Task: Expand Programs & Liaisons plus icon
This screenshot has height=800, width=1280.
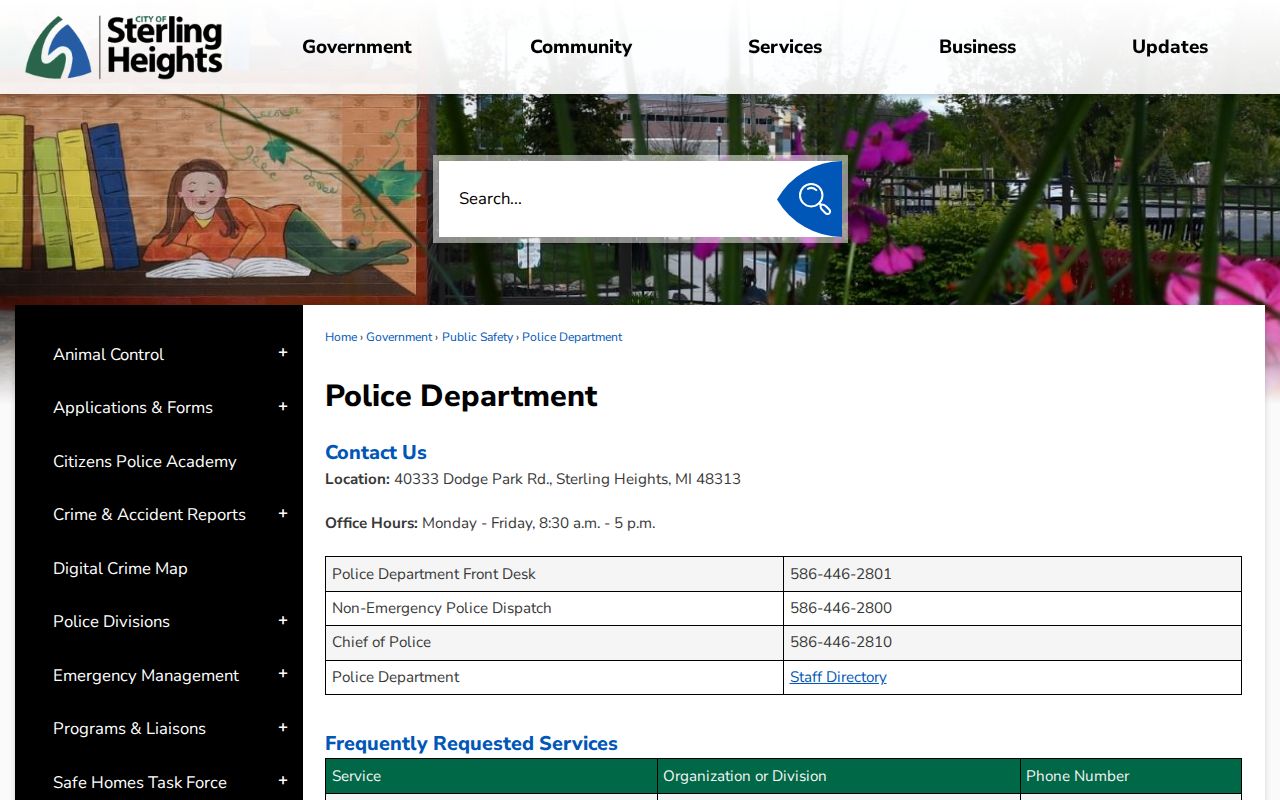Action: click(x=283, y=728)
